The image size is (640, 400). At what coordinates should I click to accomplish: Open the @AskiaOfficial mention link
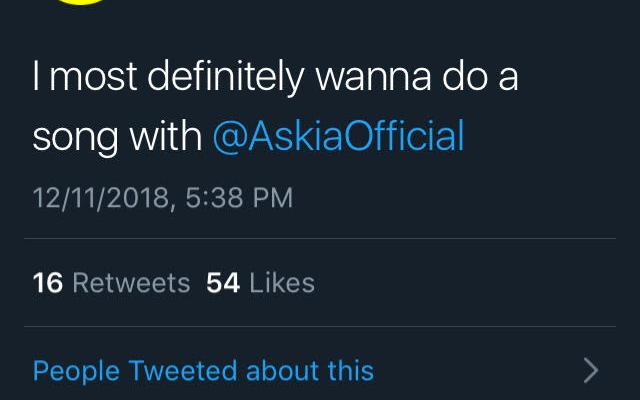click(x=338, y=137)
